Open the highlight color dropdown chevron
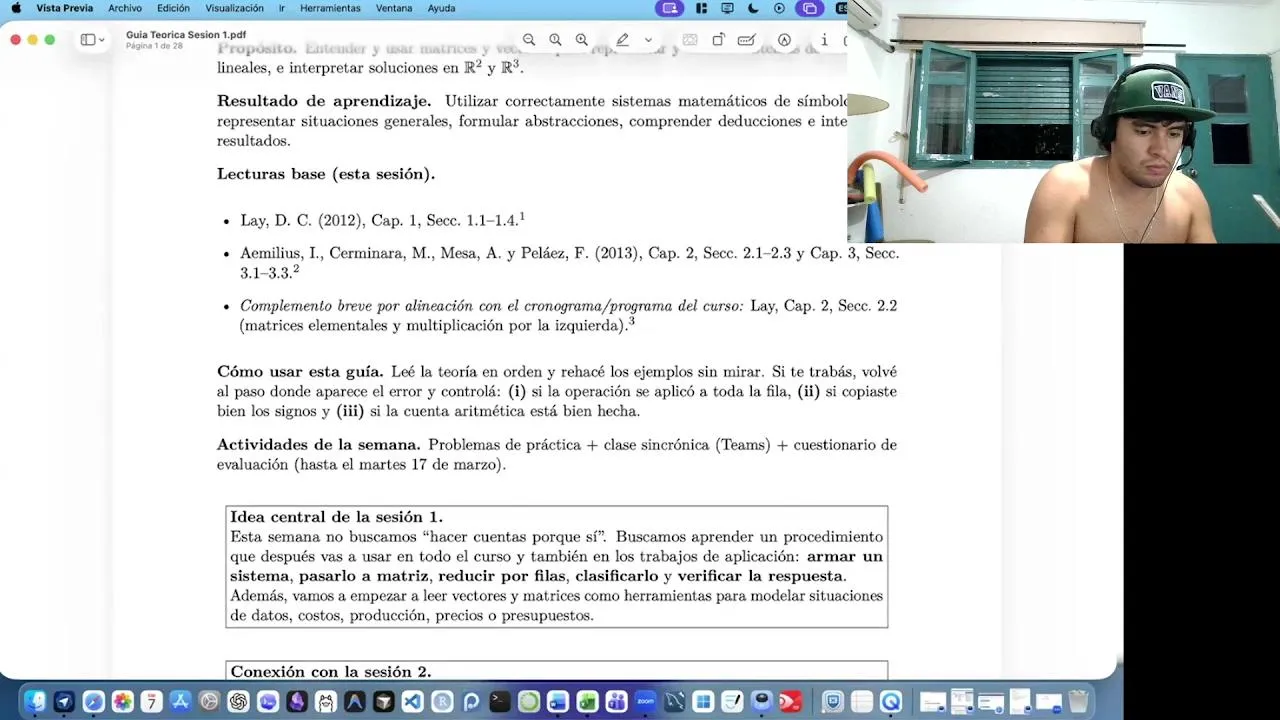Viewport: 1280px width, 720px height. 648,40
